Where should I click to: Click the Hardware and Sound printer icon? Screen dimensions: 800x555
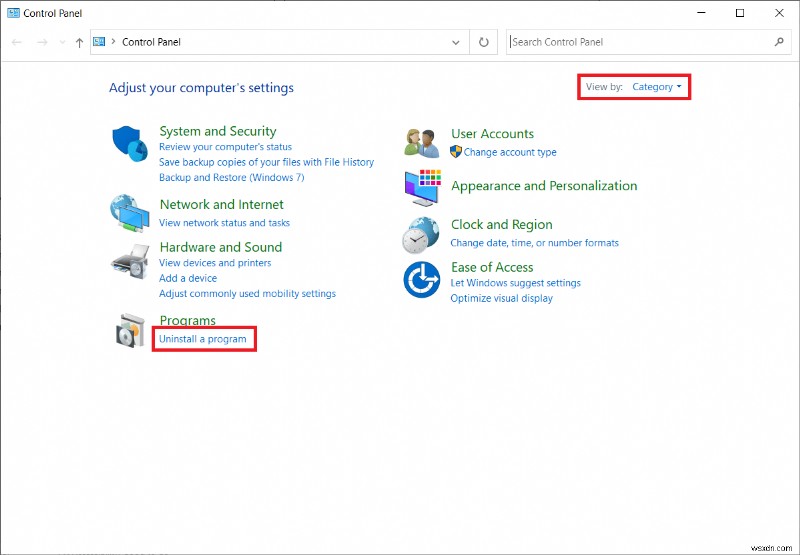[x=129, y=262]
